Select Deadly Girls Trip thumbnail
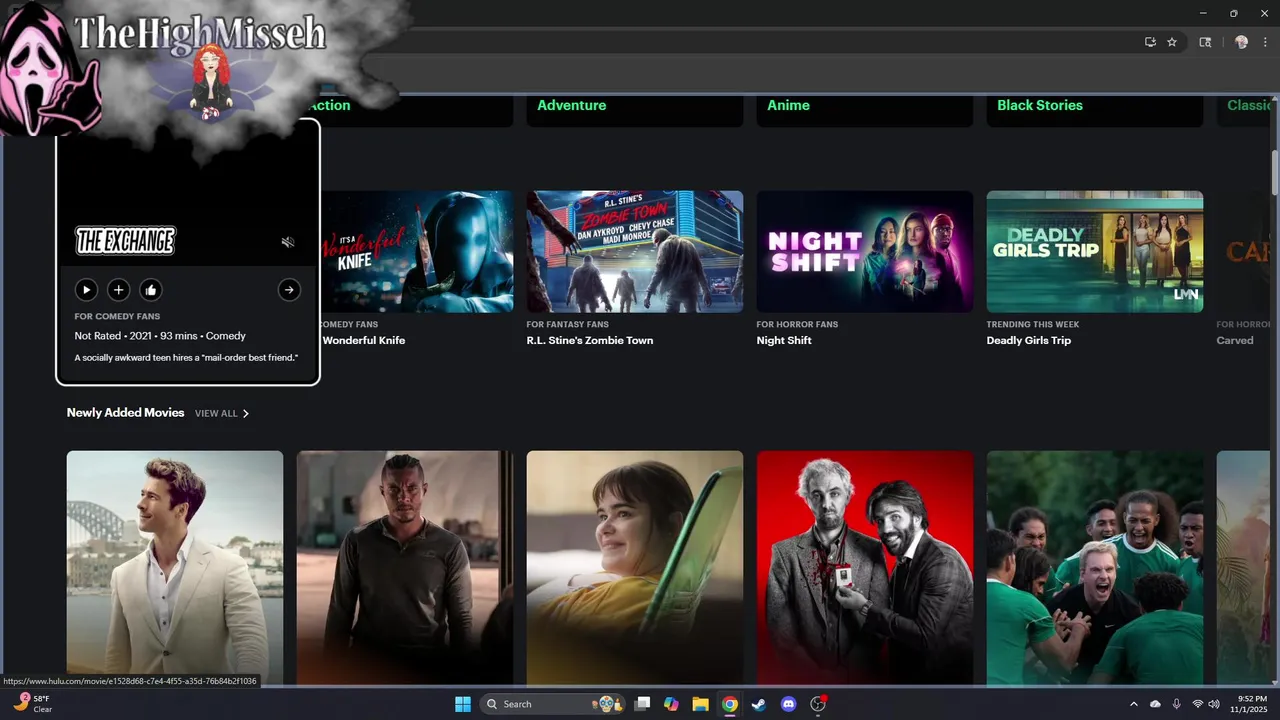The image size is (1280, 720). 1095,251
